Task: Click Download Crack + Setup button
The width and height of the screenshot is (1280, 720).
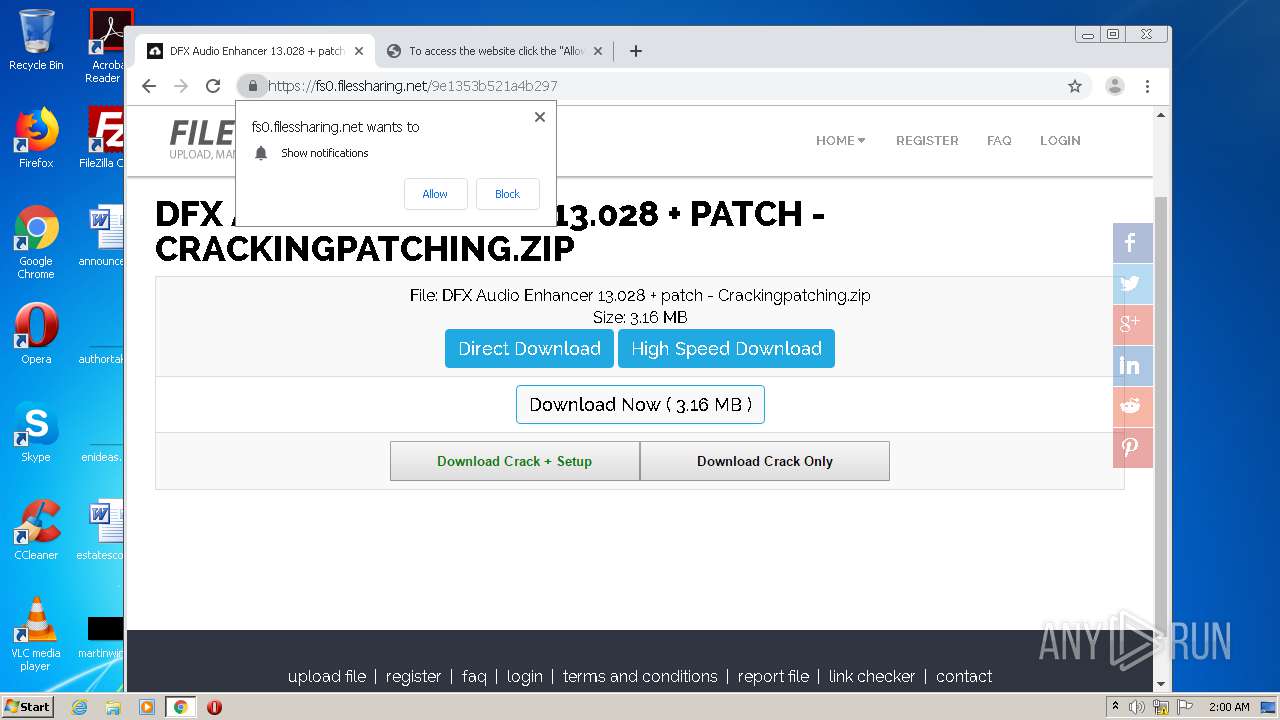Action: [514, 461]
